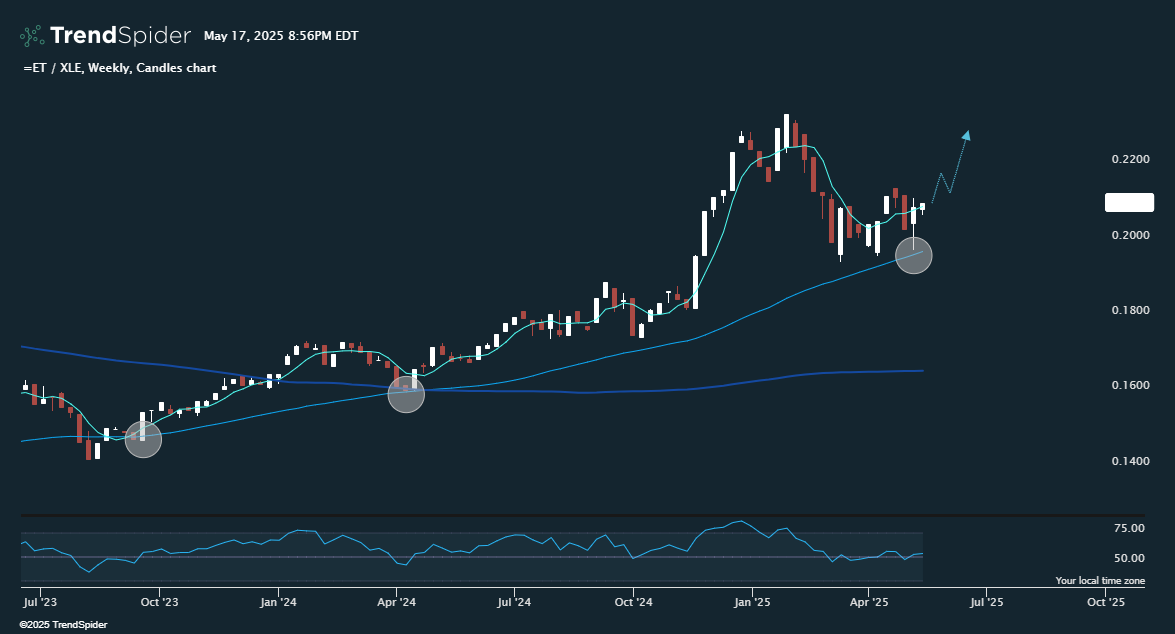Click the Your local time zone label
The height and width of the screenshot is (634, 1175).
1100,580
